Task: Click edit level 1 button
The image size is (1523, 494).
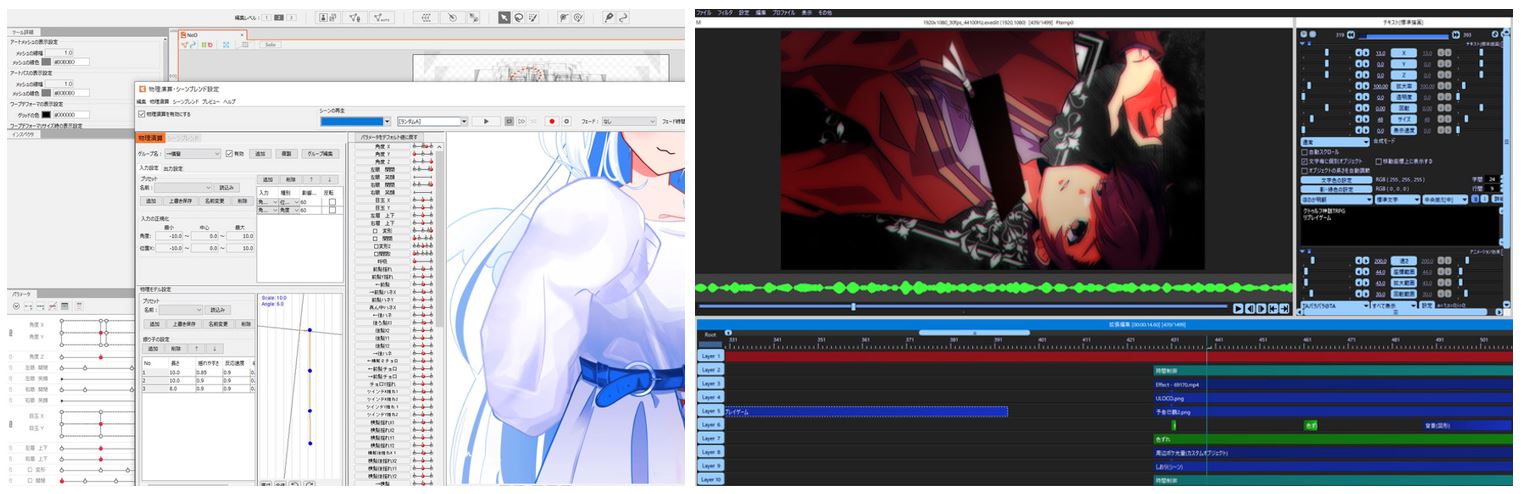Action: tap(266, 18)
